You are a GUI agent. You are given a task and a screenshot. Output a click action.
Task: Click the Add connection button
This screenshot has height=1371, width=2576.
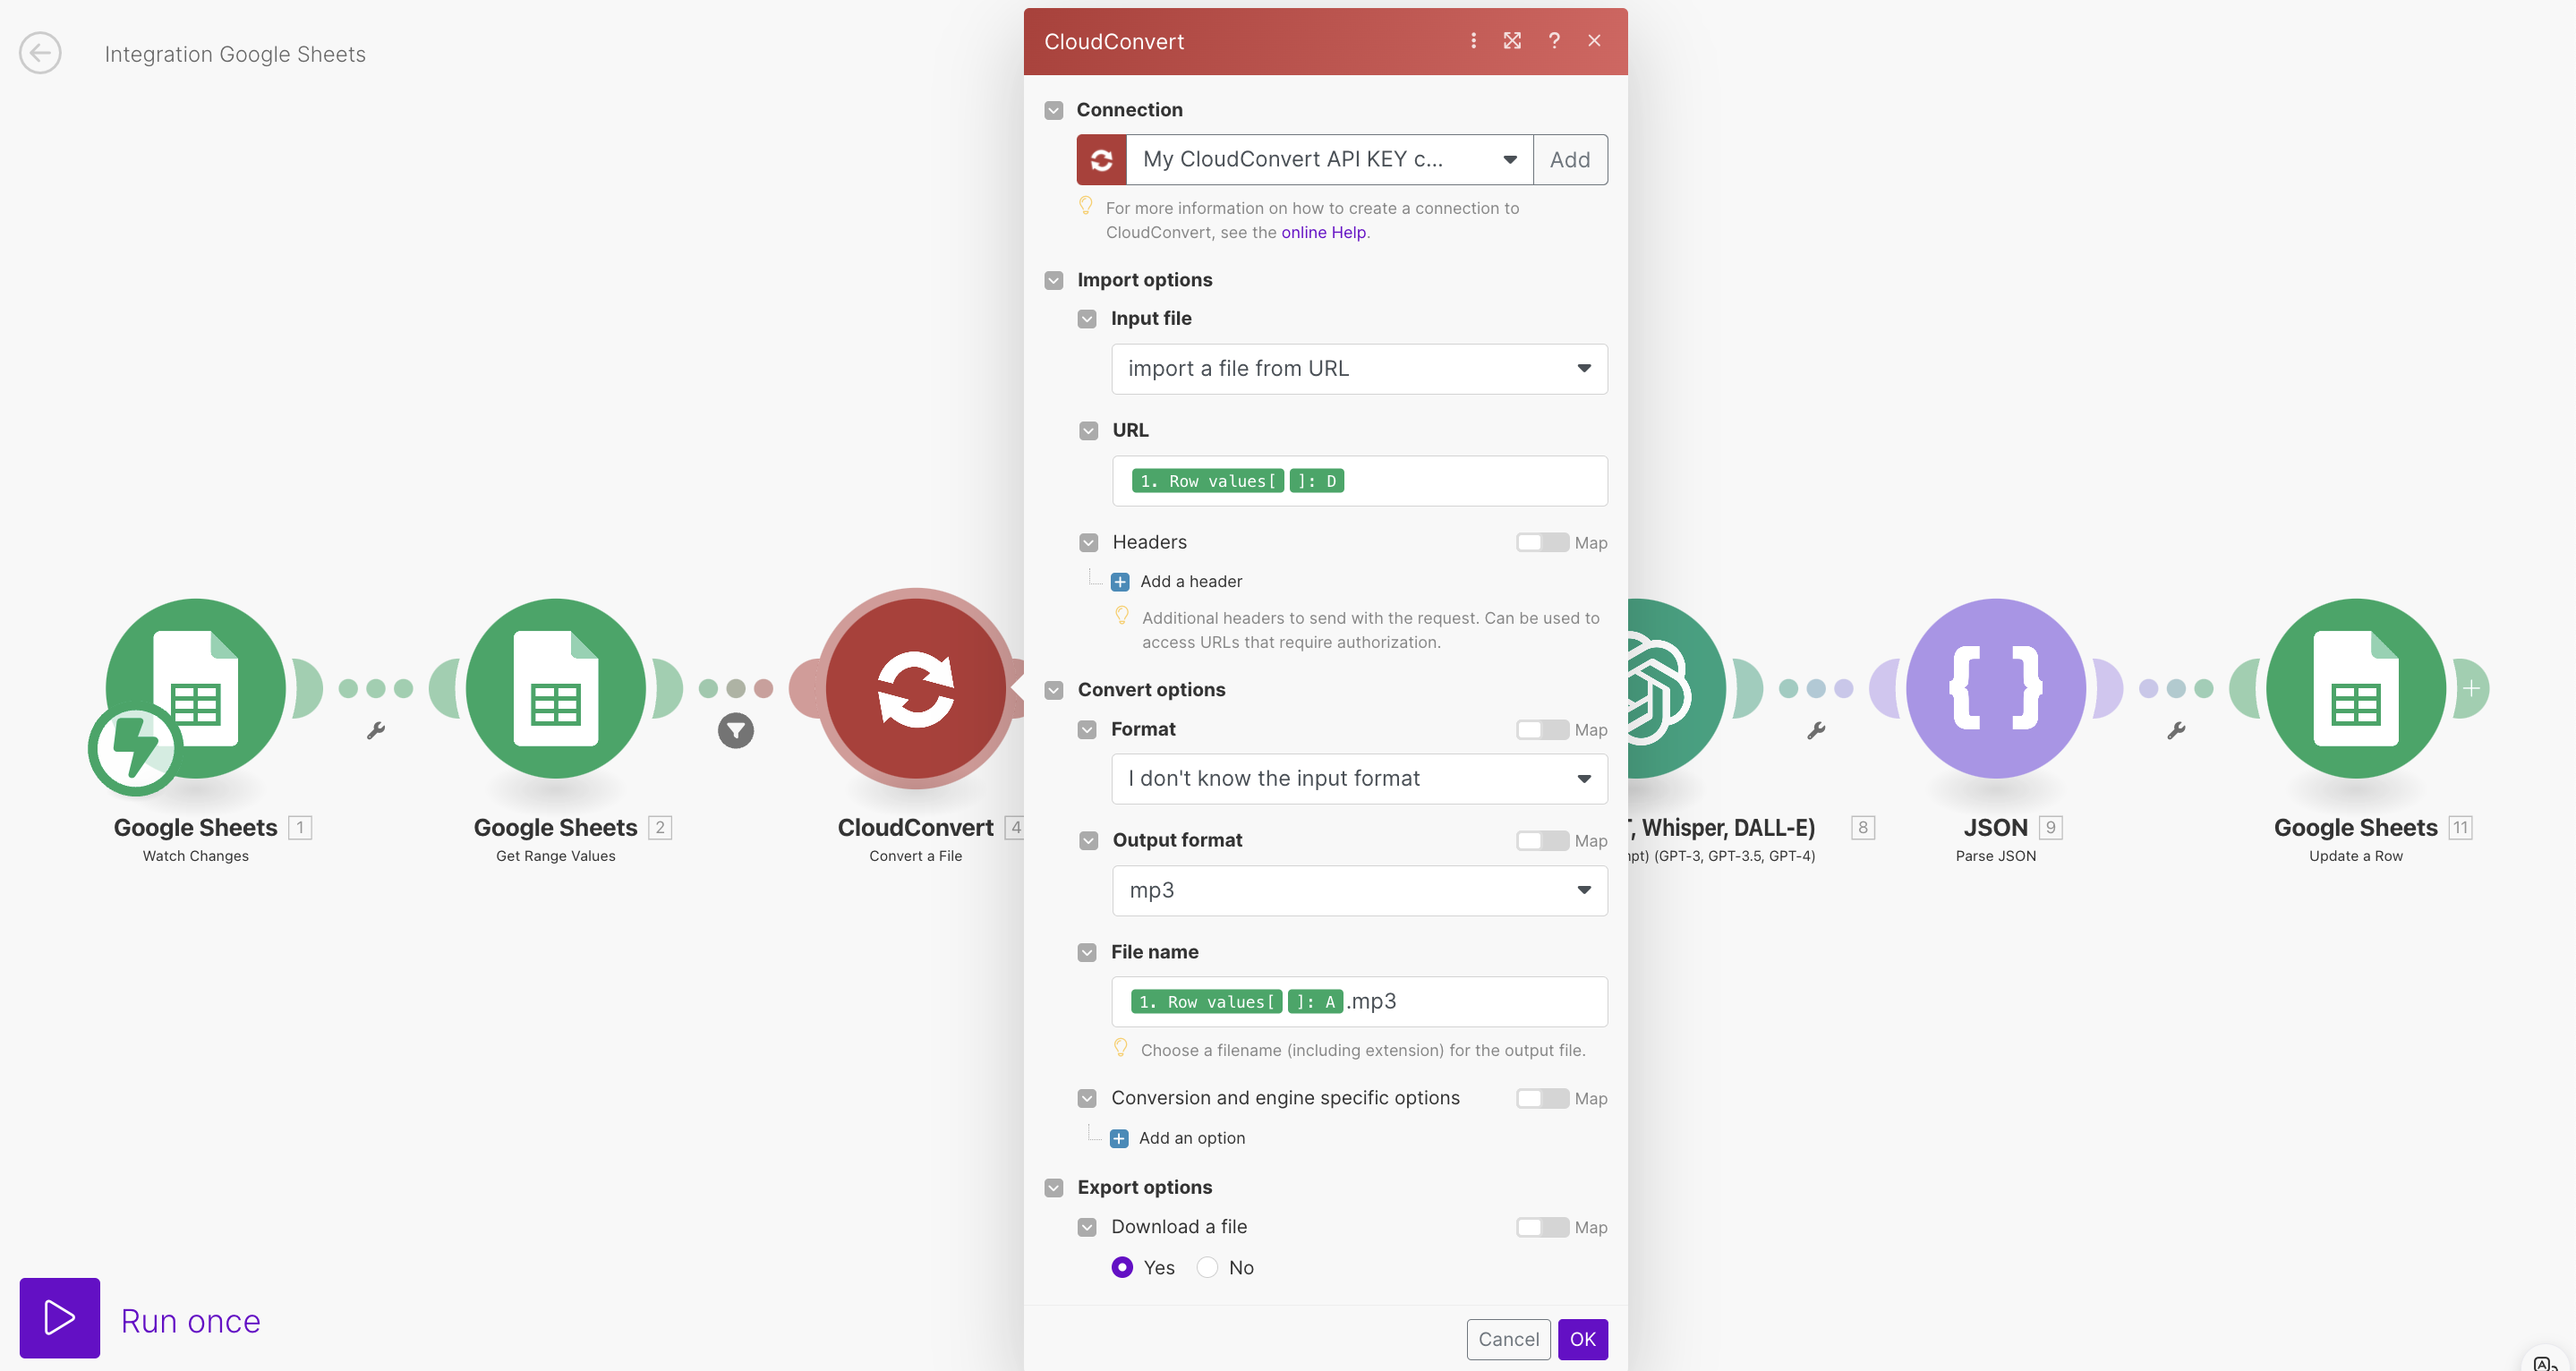pyautogui.click(x=1570, y=159)
